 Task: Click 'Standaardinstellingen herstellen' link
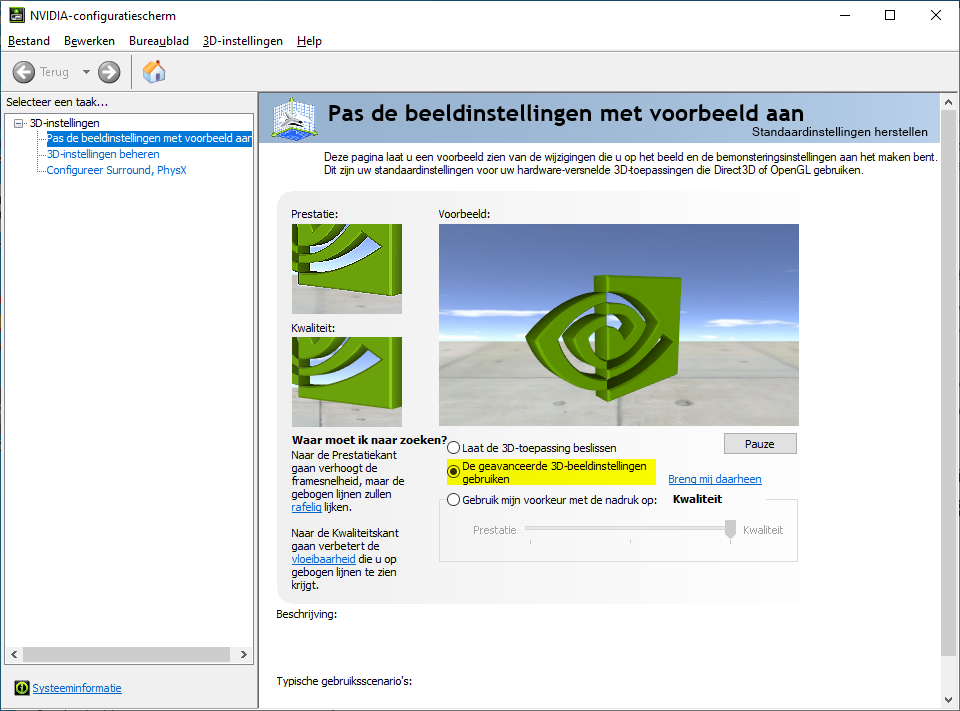coord(839,132)
